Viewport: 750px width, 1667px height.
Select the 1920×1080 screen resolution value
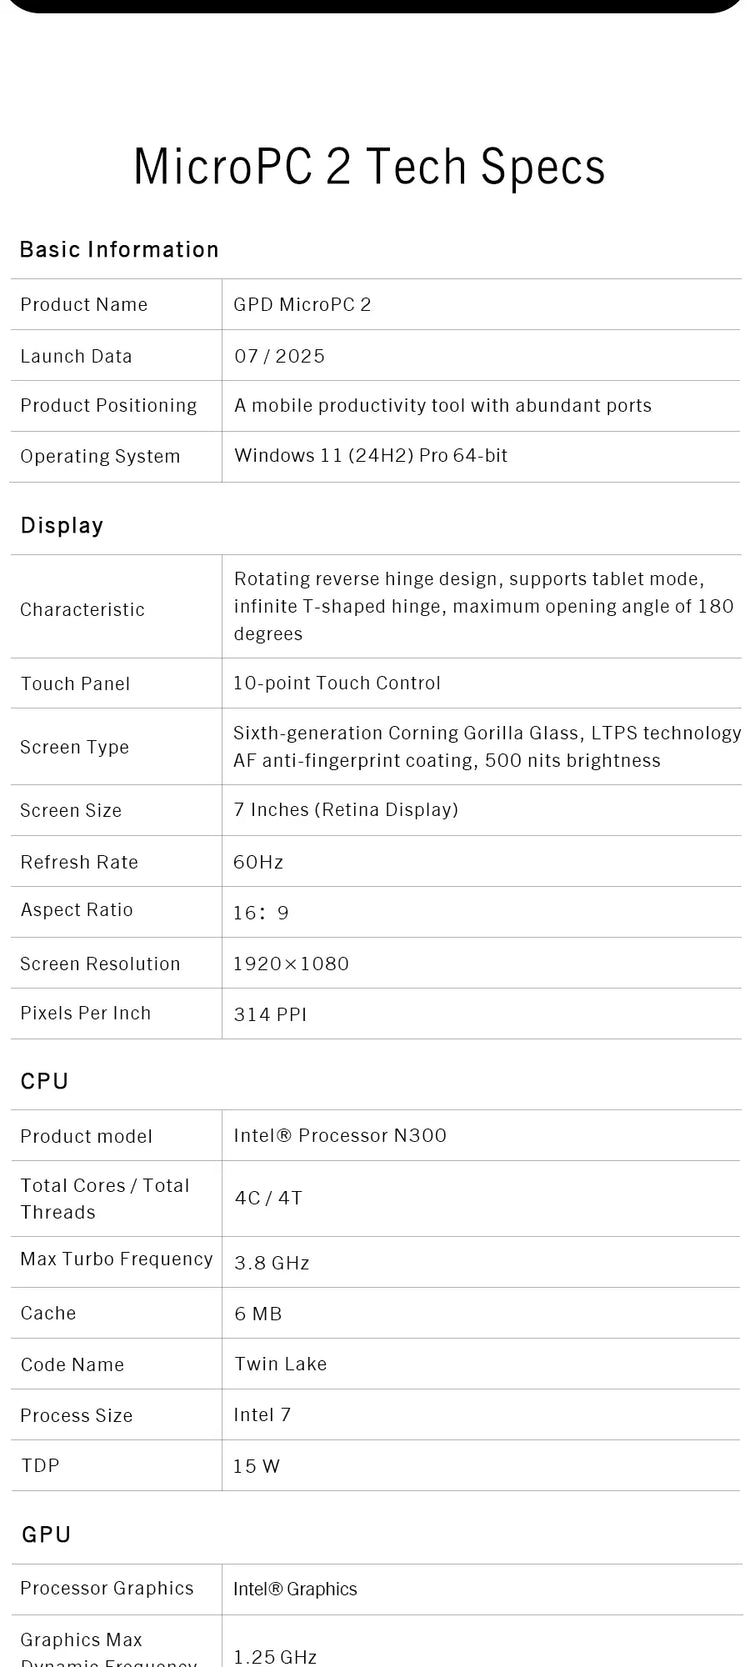click(291, 964)
